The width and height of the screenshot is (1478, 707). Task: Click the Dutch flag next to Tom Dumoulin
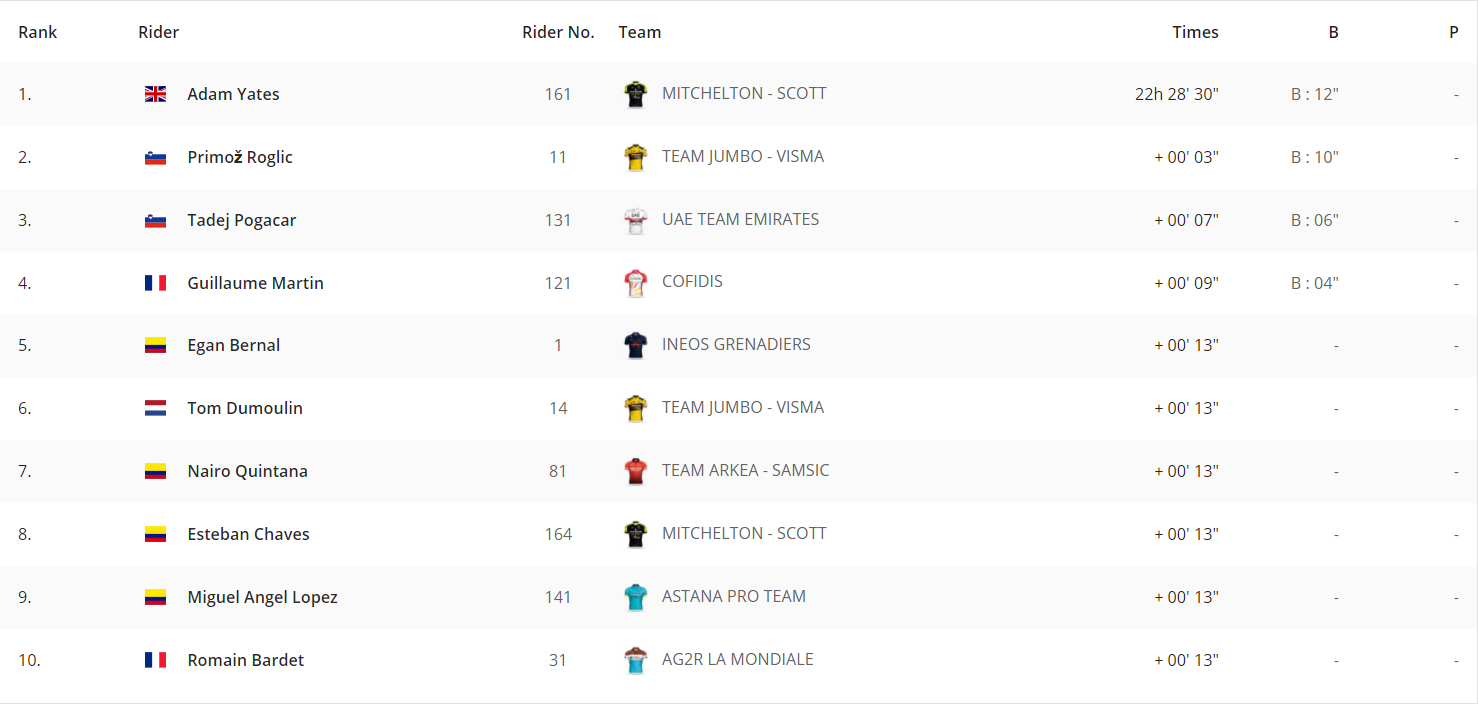click(155, 408)
